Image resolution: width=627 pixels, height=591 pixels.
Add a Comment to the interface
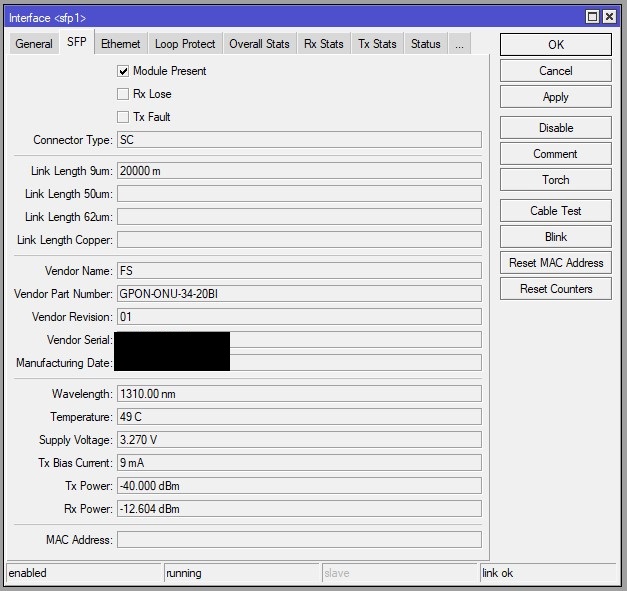tap(556, 154)
